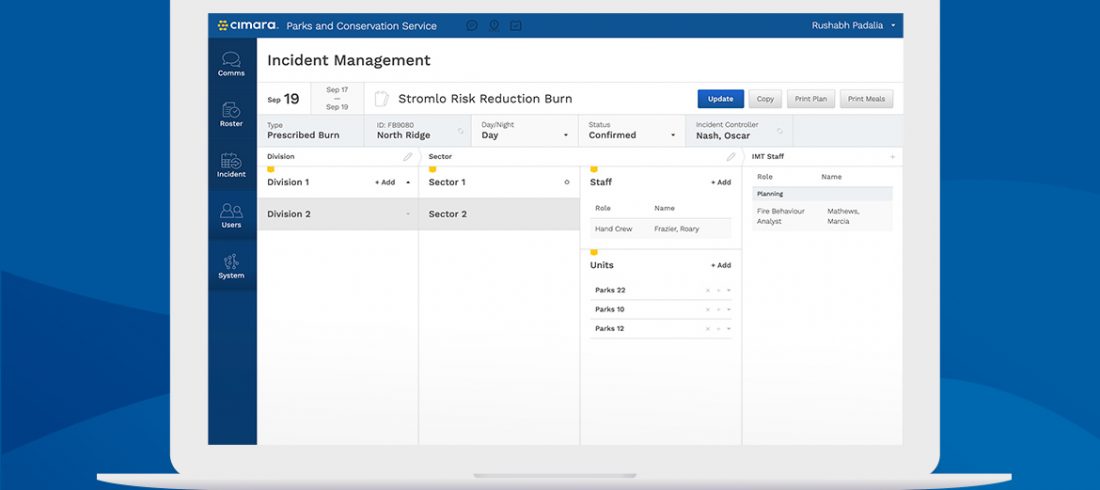Click the plus icon beside IMT Staff

pyautogui.click(x=892, y=157)
